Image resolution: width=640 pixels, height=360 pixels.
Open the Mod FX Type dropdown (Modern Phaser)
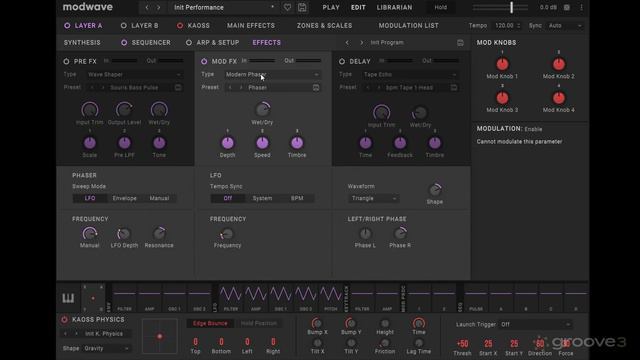point(272,74)
